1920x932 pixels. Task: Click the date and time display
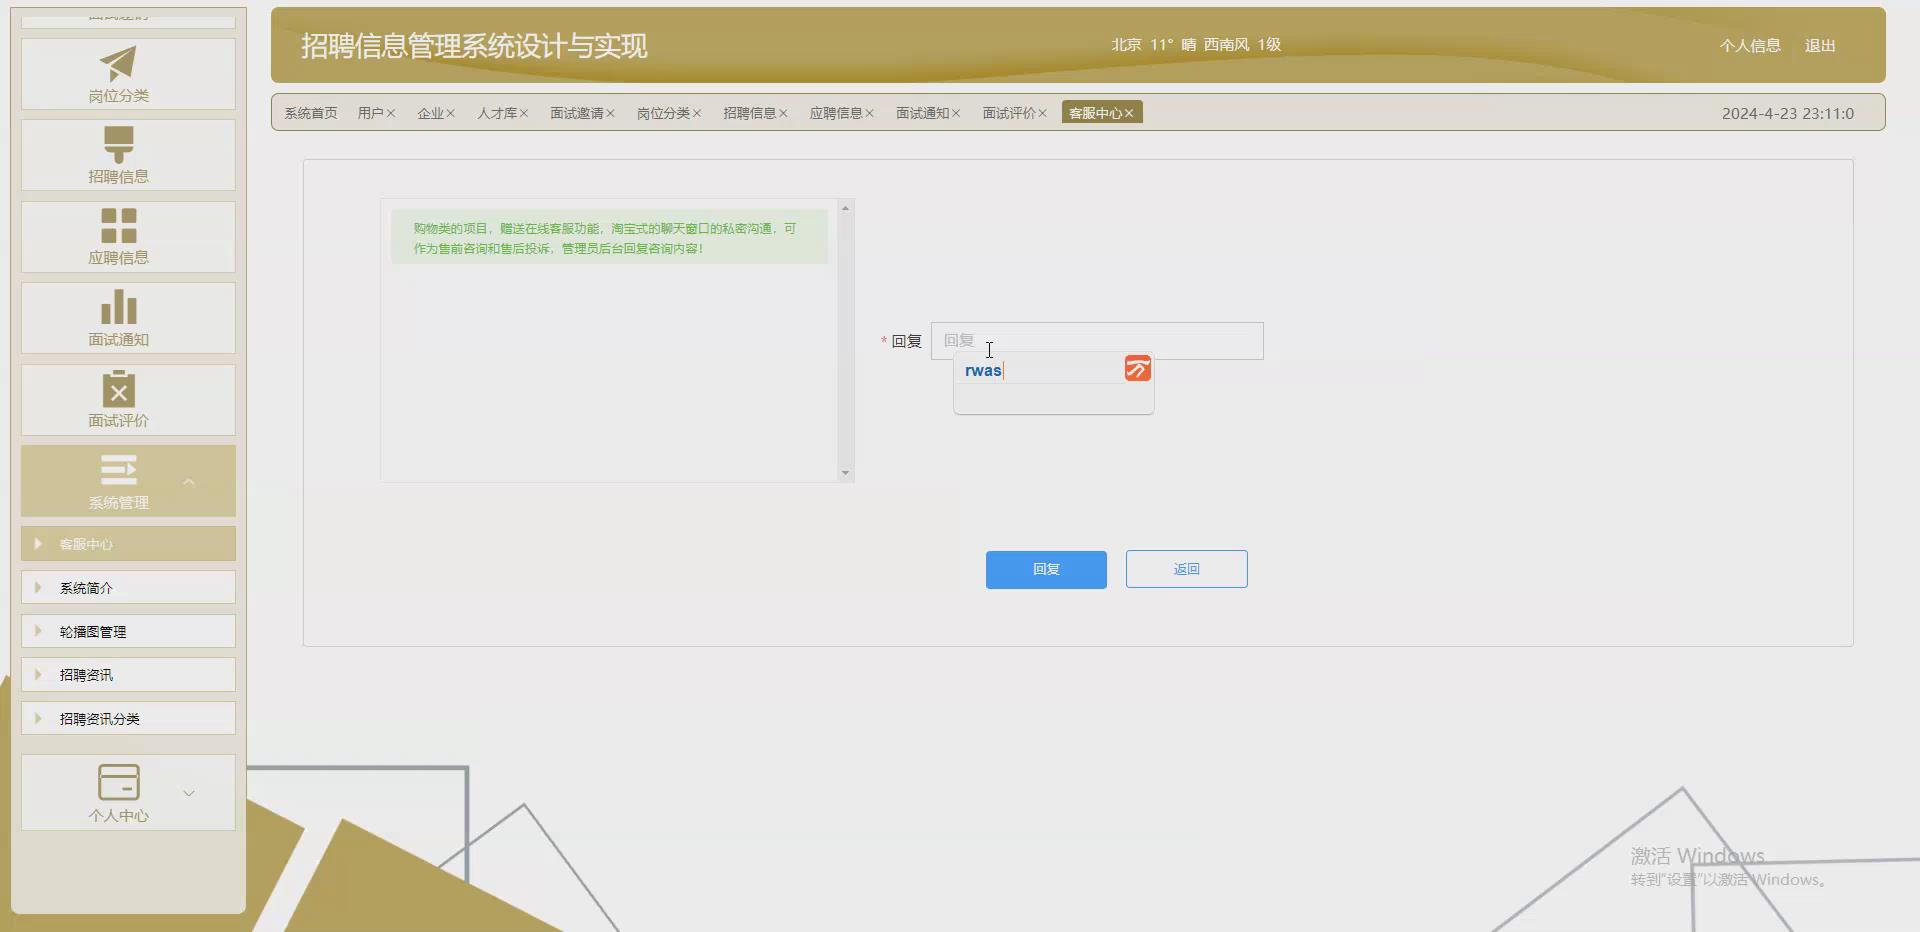pyautogui.click(x=1787, y=114)
